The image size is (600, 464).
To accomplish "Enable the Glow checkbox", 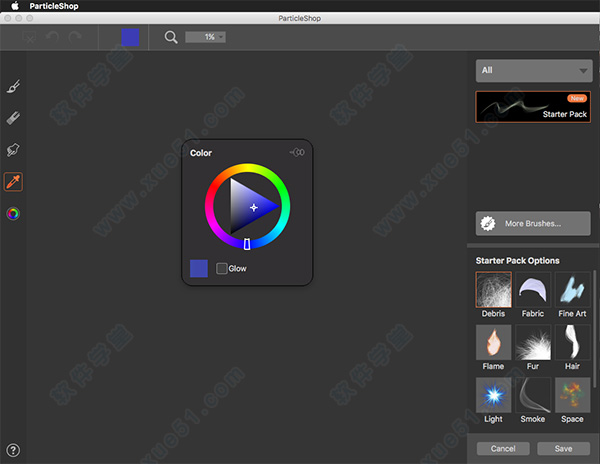I will pos(222,268).
